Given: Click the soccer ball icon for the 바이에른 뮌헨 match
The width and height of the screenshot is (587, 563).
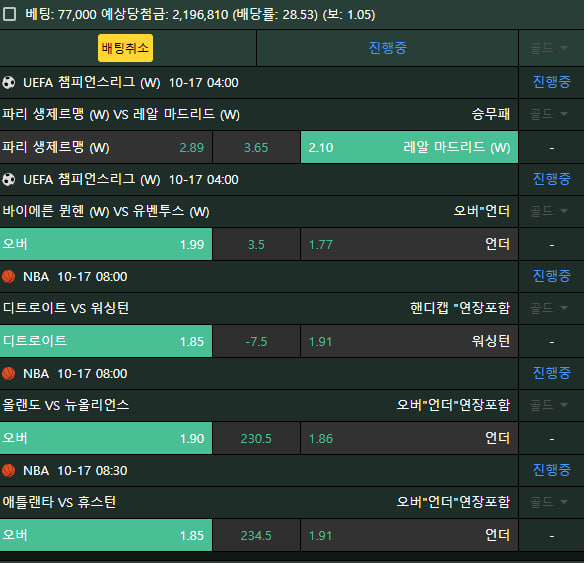Looking at the screenshot, I should coord(9,180).
